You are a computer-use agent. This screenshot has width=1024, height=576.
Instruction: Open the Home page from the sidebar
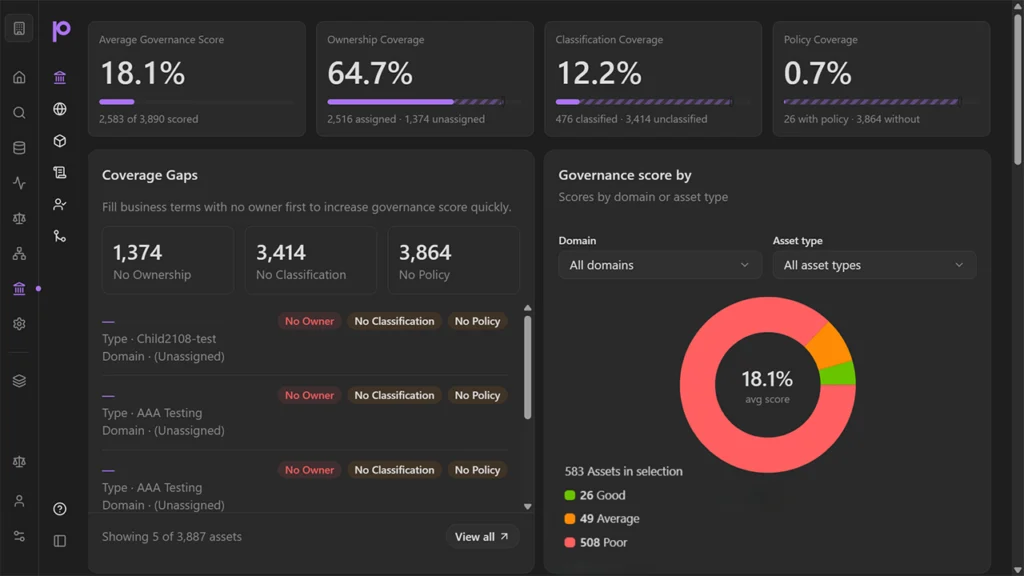point(19,78)
